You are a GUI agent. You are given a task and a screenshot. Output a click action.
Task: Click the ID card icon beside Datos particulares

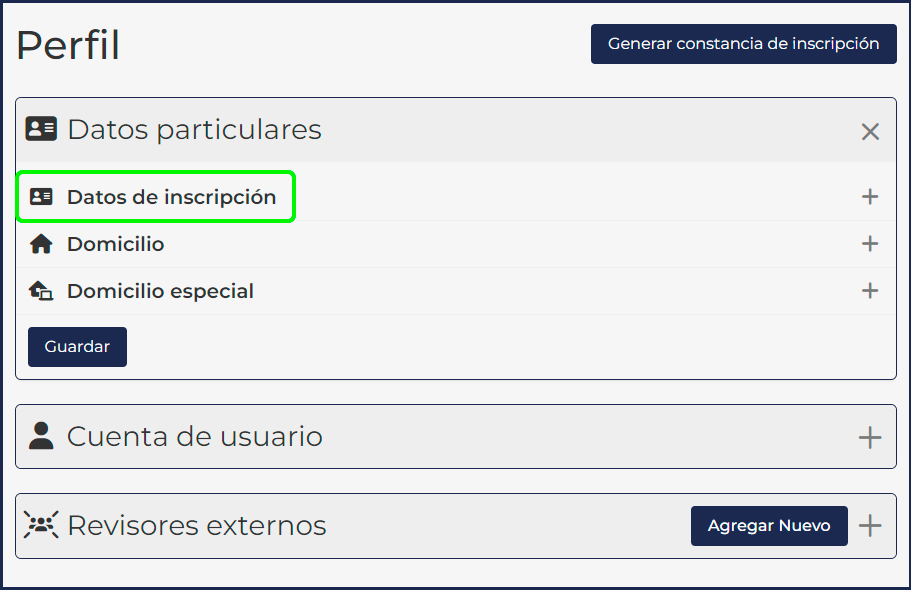[x=41, y=129]
